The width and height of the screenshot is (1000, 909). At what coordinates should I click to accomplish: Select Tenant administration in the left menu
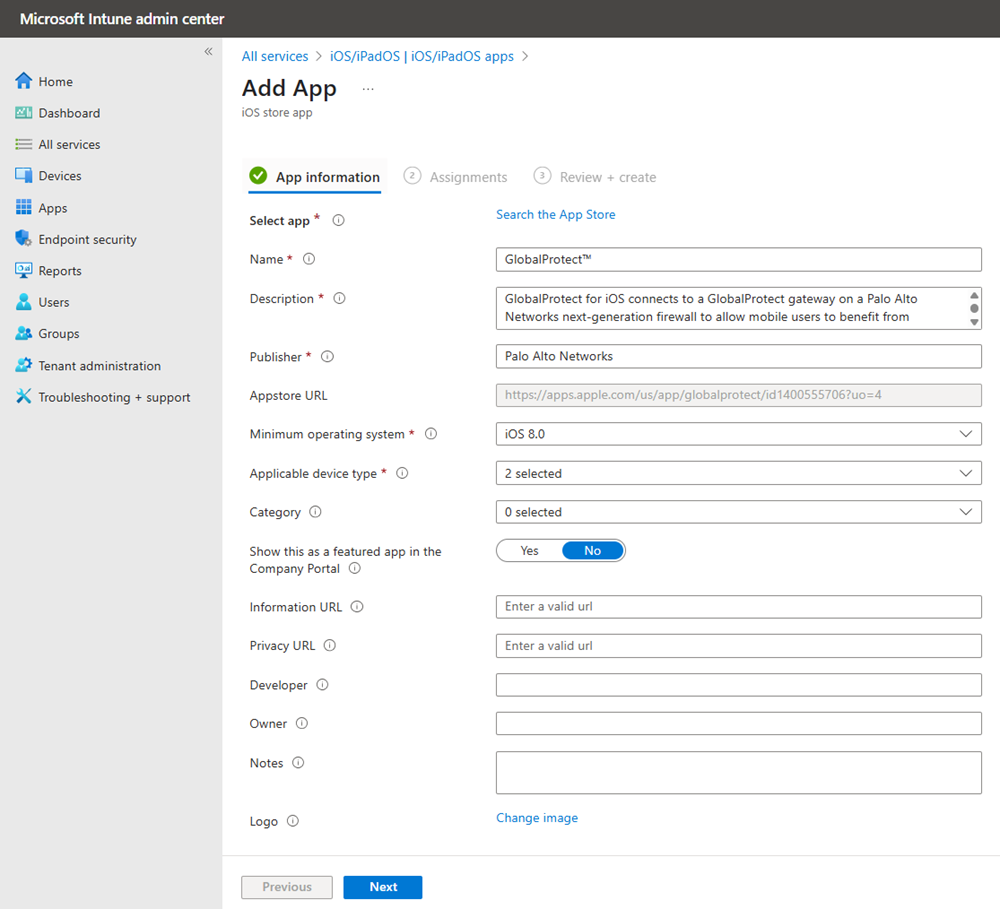[x=95, y=365]
